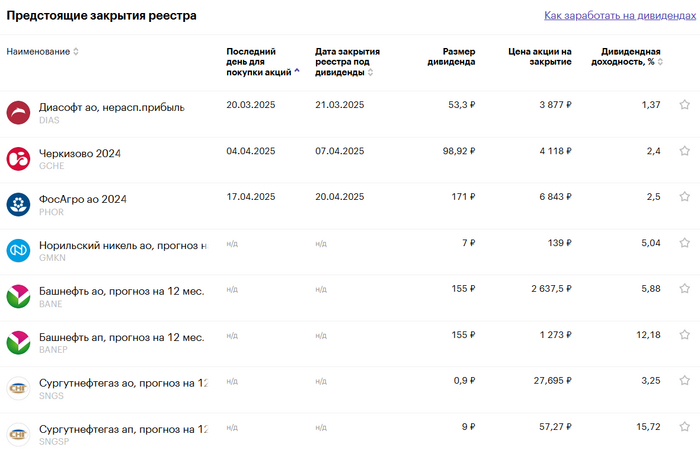Sort by Наименование column arrows

pyautogui.click(x=76, y=52)
